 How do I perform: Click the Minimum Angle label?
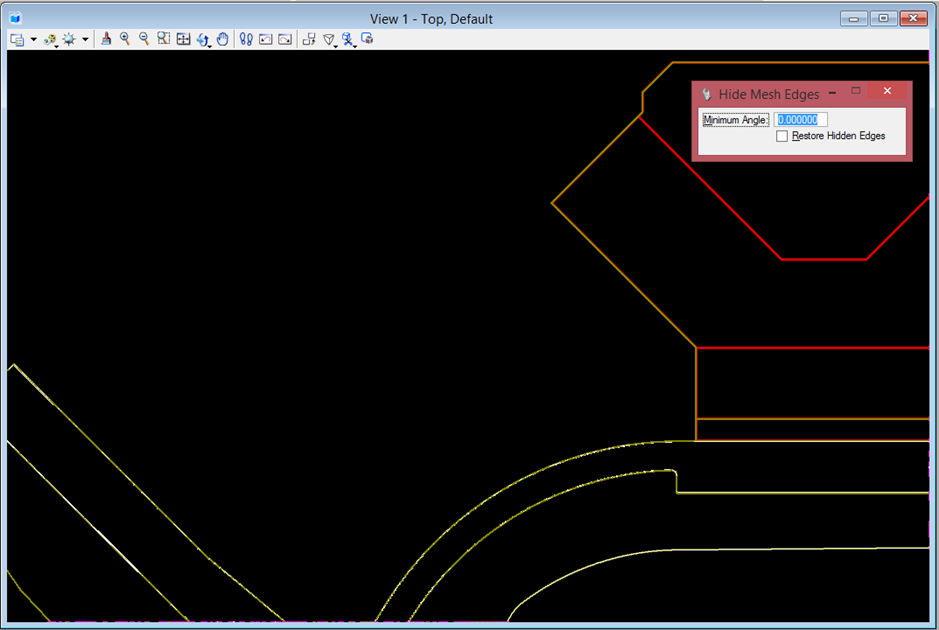[735, 120]
